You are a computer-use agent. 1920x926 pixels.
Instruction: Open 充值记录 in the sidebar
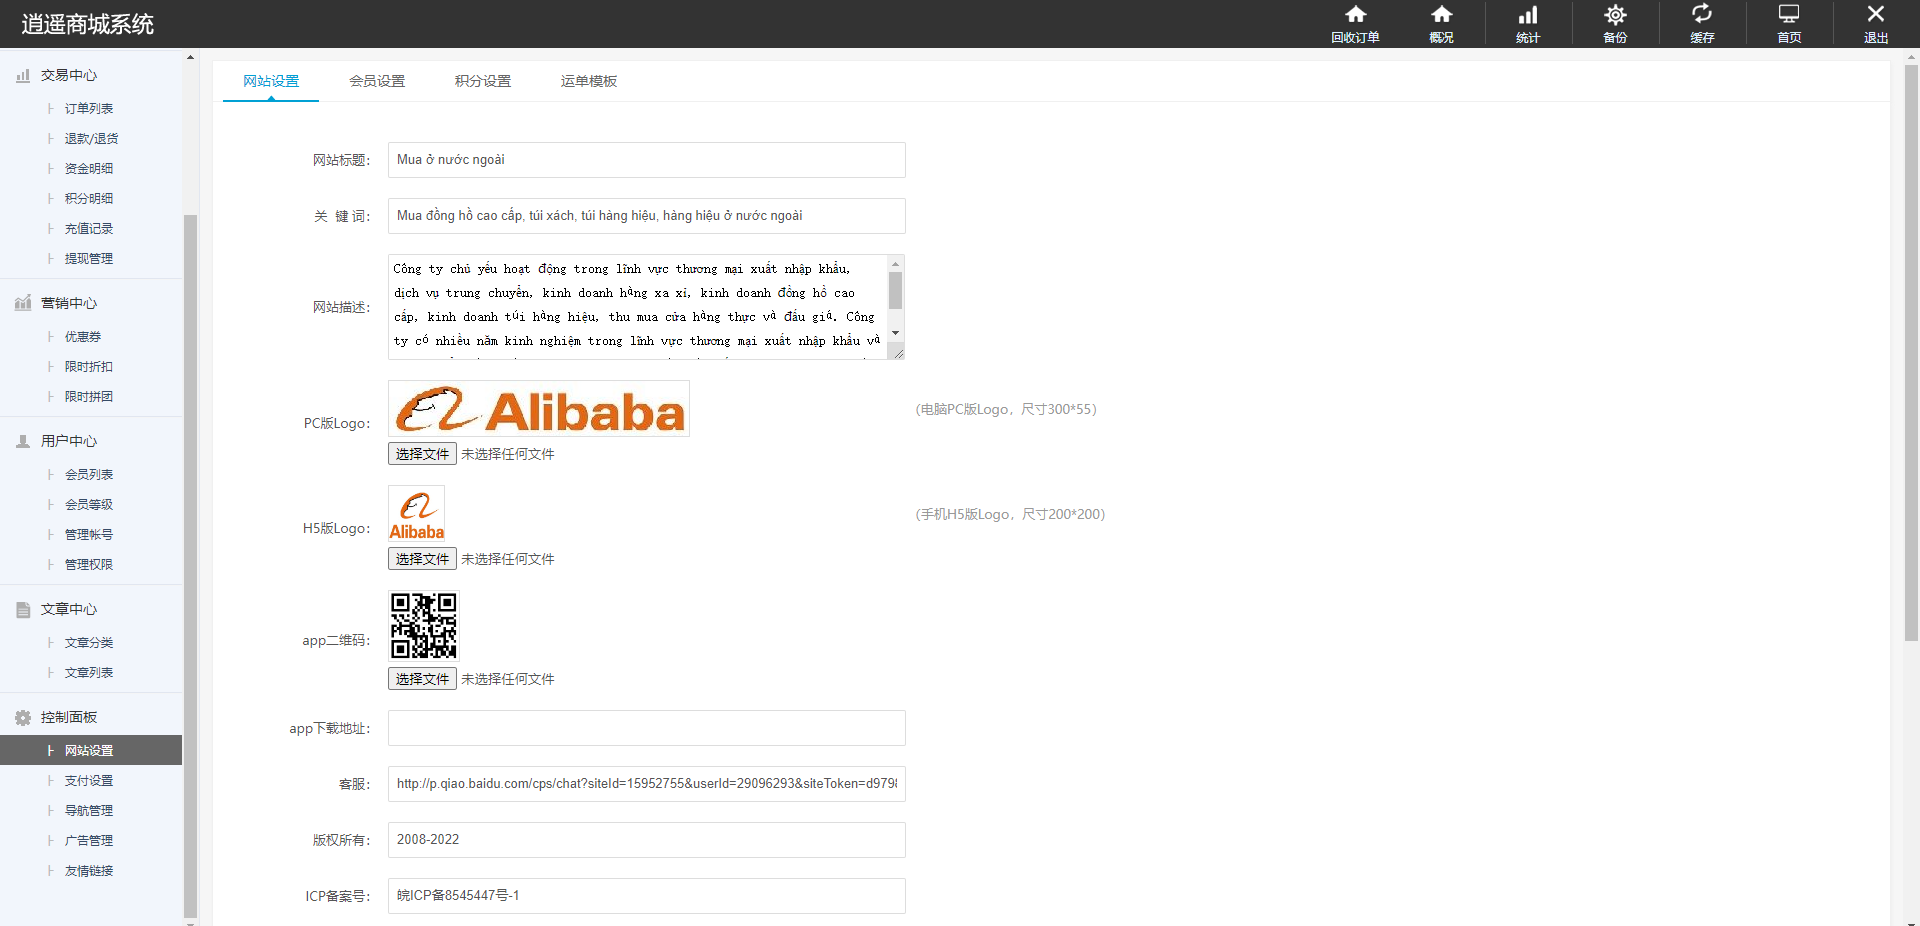click(x=89, y=228)
